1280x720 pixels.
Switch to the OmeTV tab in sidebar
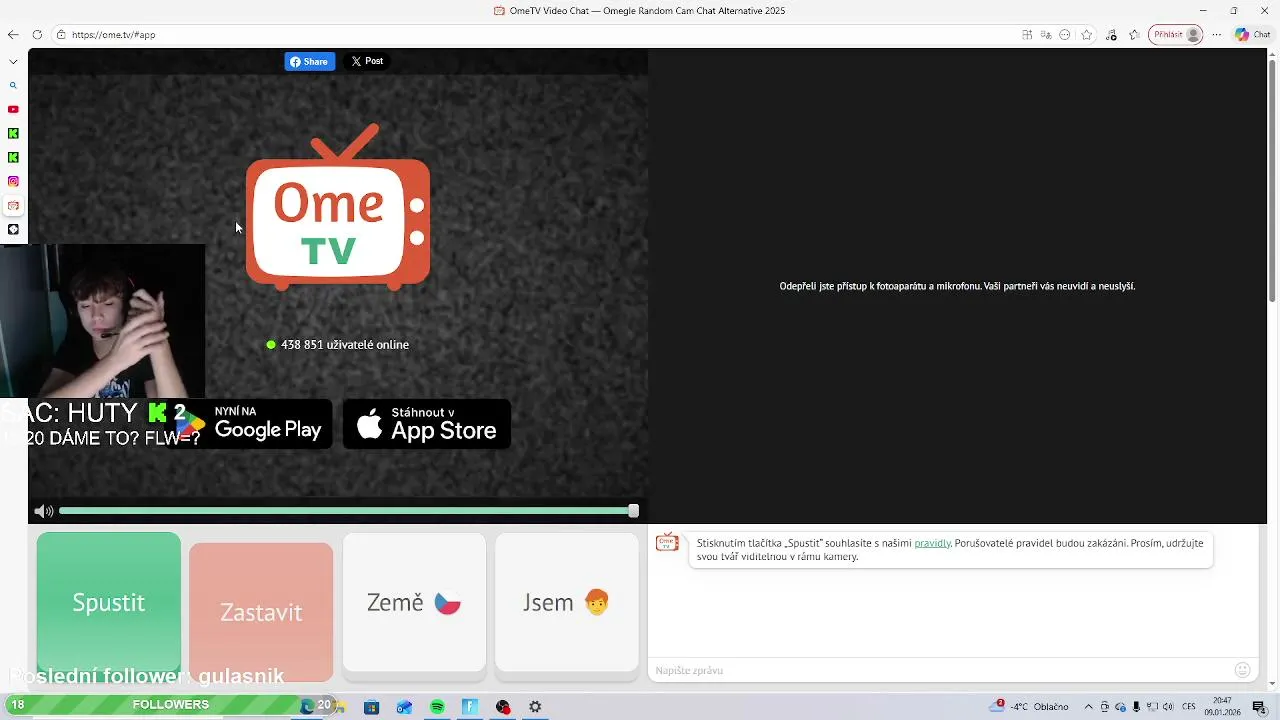click(x=13, y=205)
